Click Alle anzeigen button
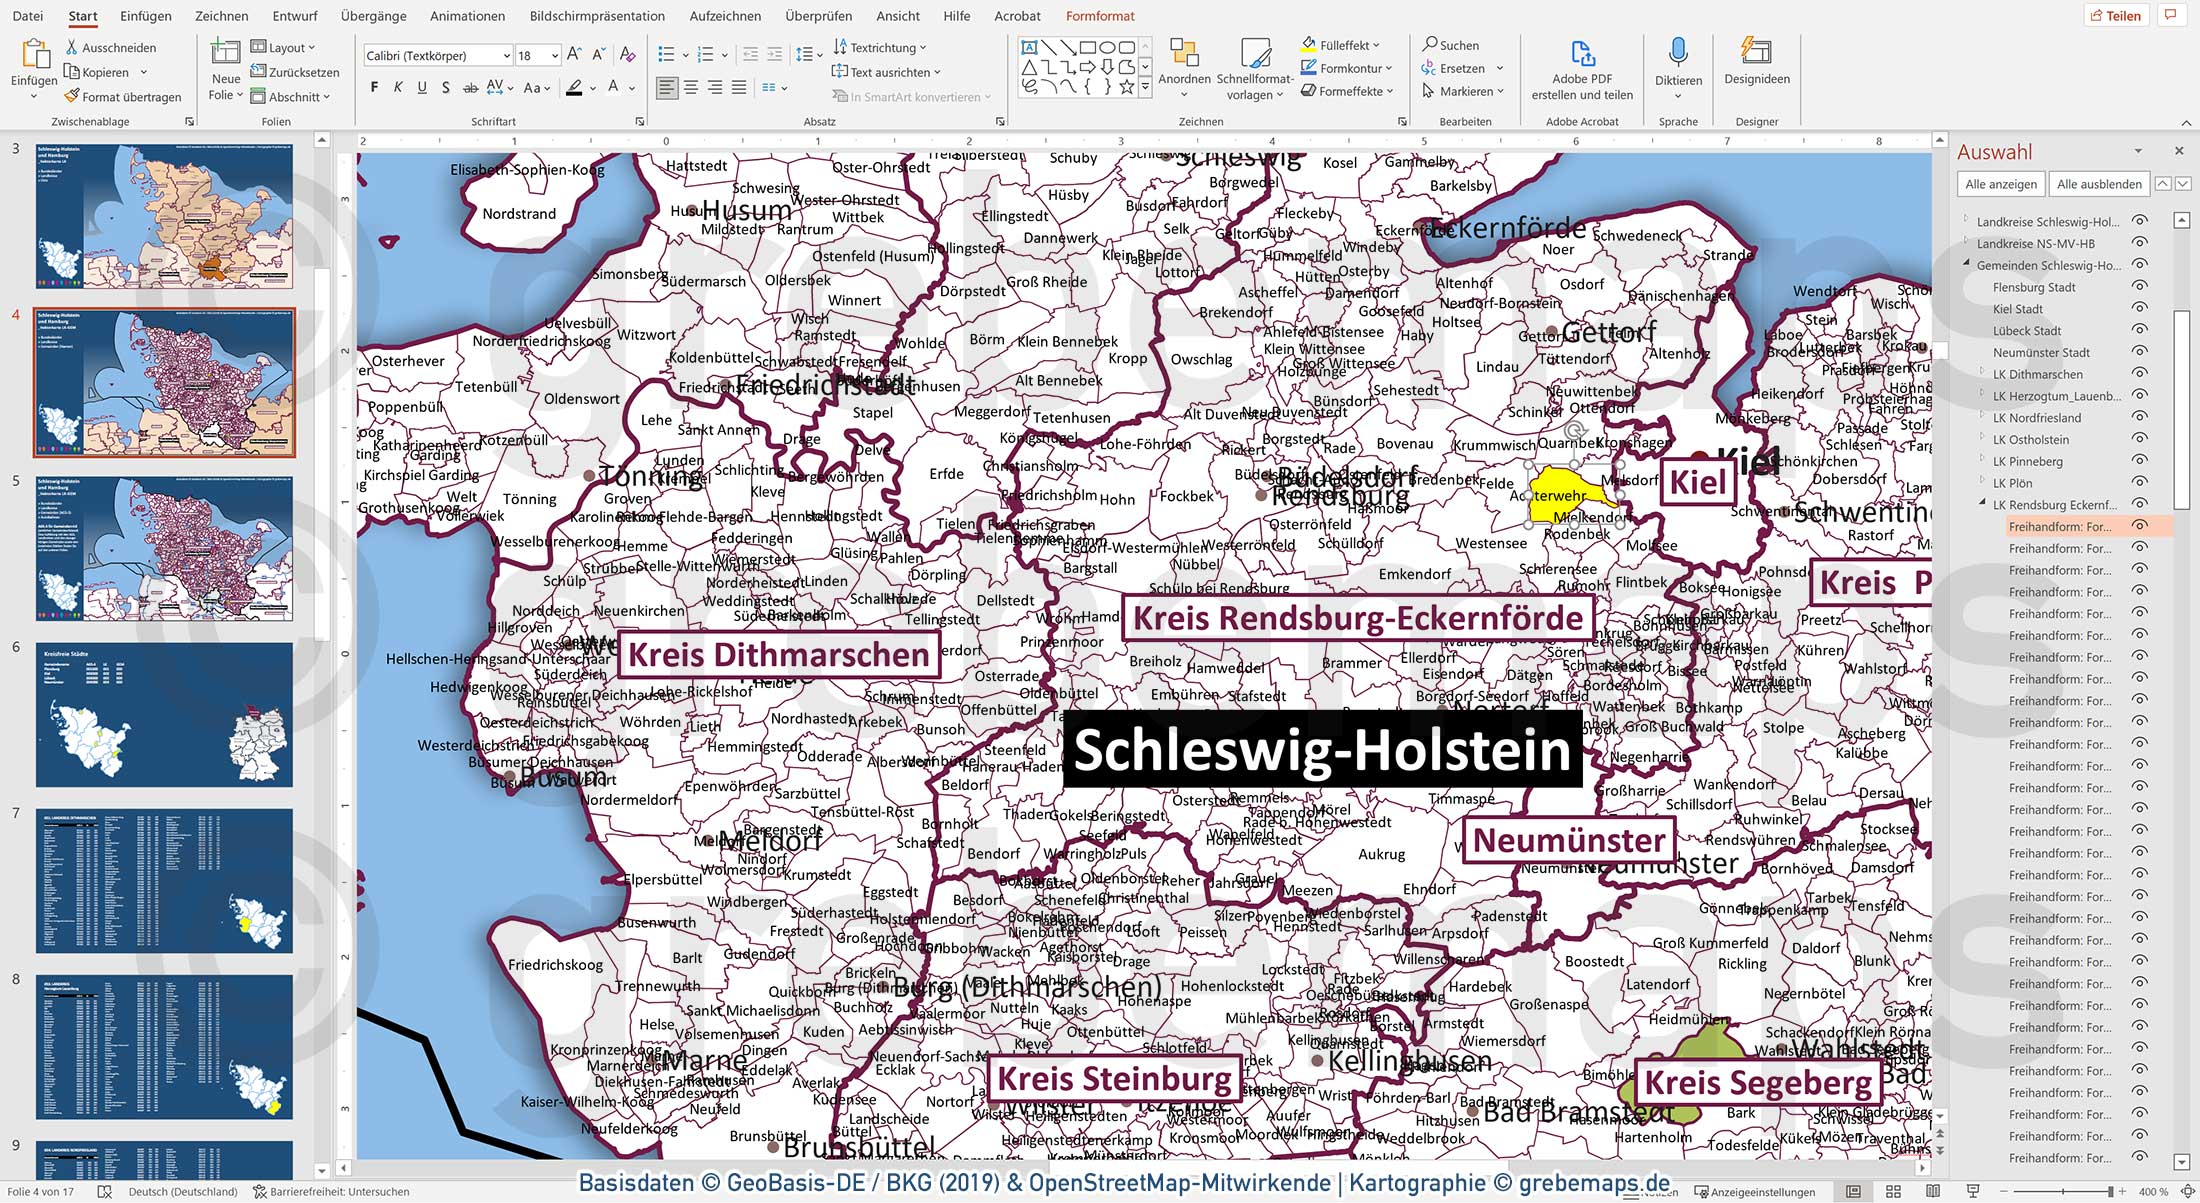Image resolution: width=2200 pixels, height=1203 pixels. tap(2000, 184)
